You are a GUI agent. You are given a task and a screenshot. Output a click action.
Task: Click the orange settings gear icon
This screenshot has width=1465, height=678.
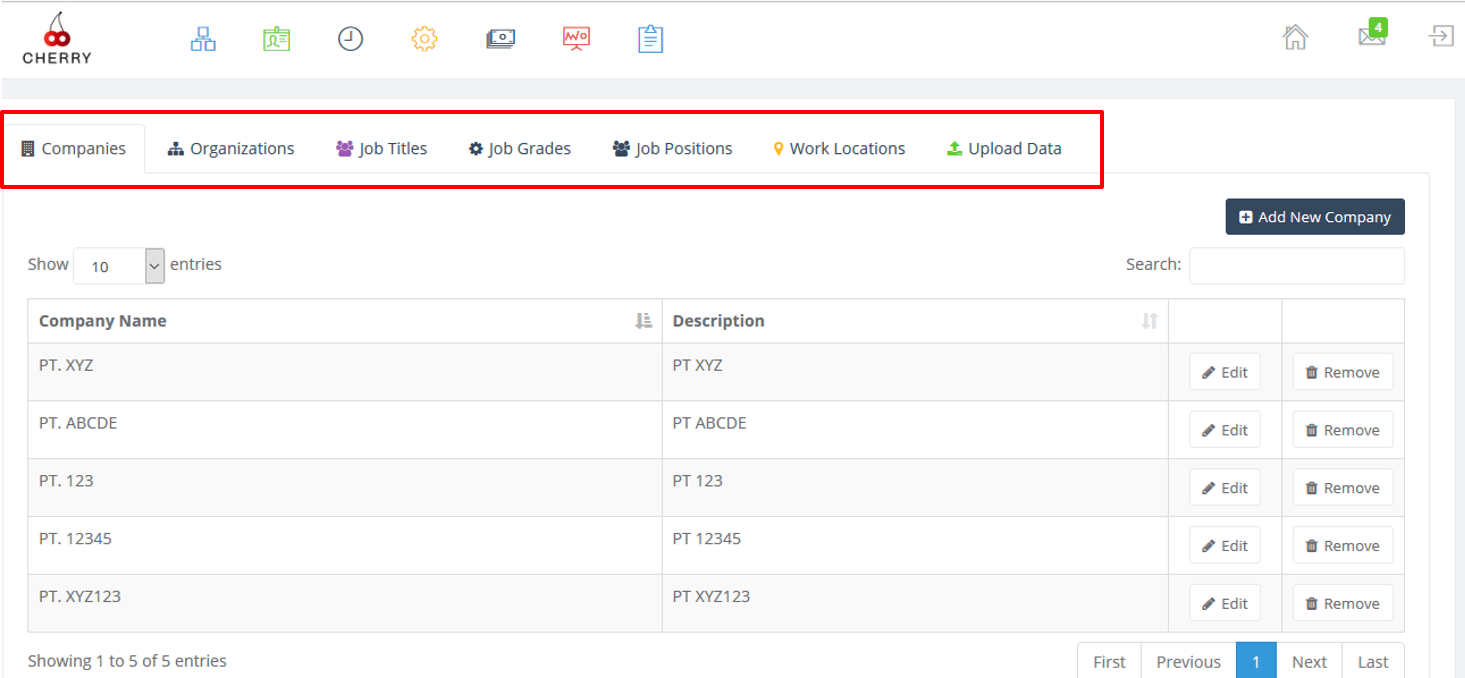click(x=424, y=38)
